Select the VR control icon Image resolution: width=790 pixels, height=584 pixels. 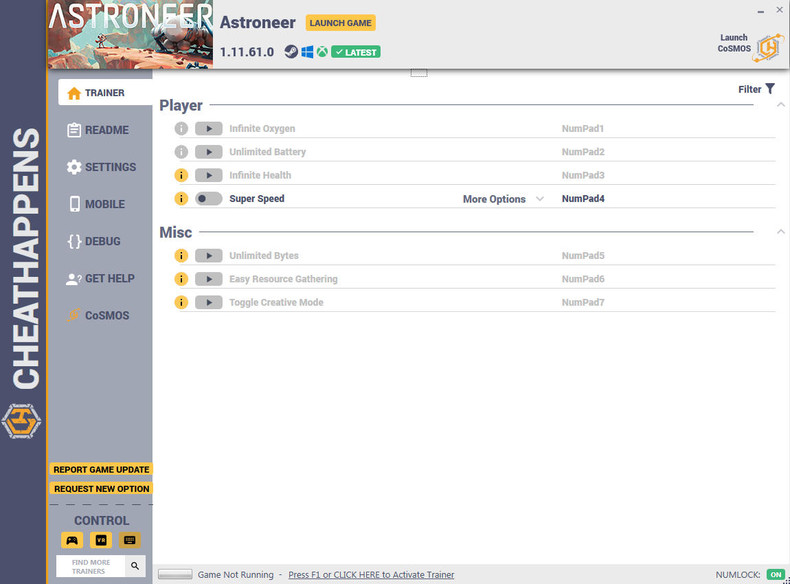click(x=101, y=540)
